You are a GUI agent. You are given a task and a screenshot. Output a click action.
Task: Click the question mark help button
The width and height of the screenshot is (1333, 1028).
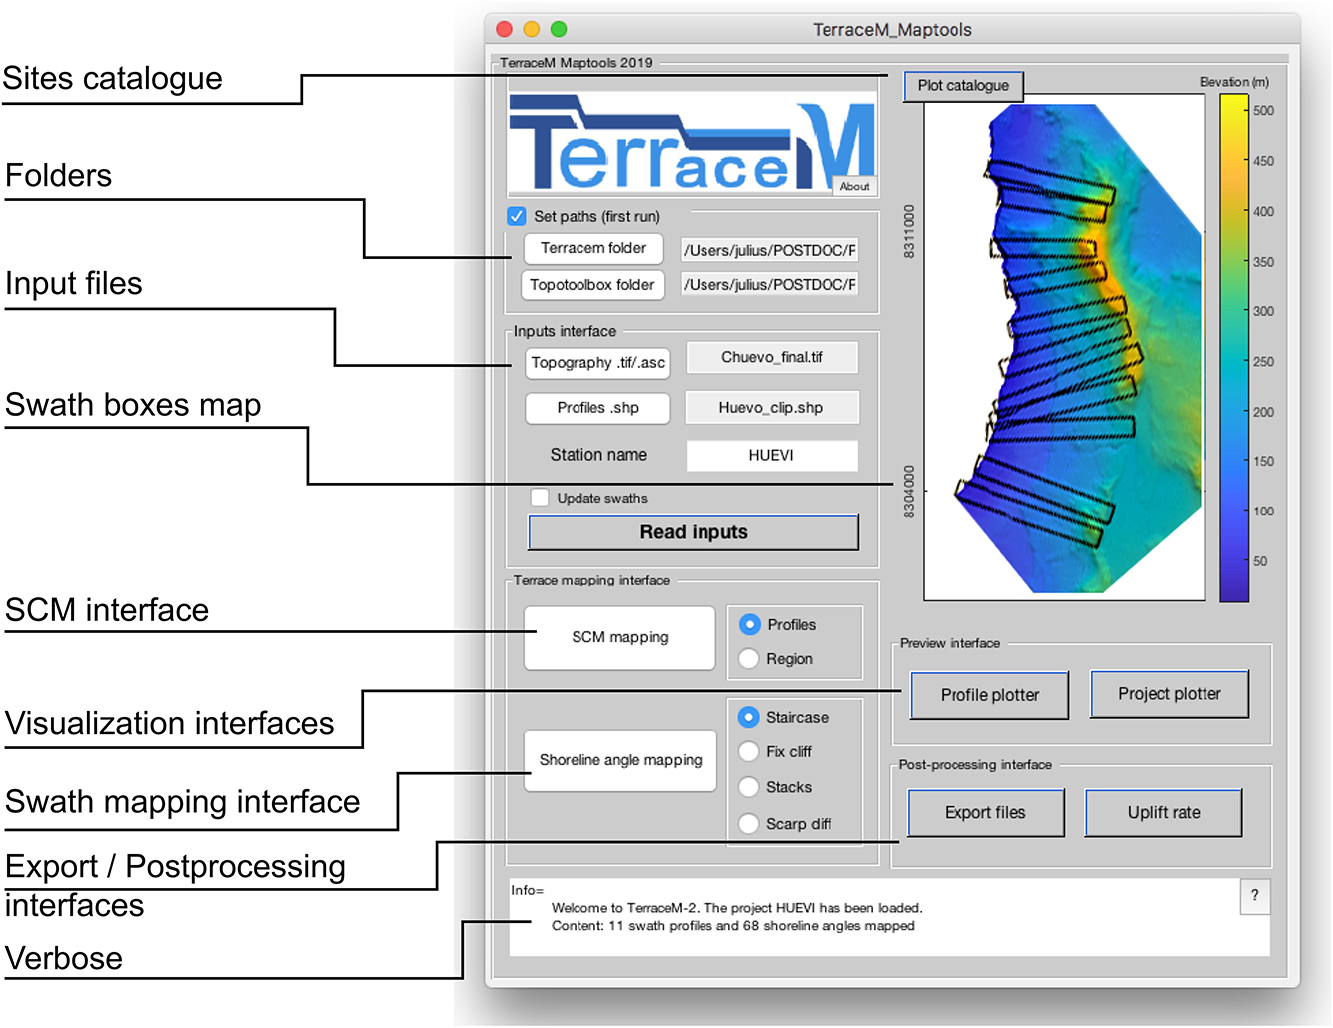(1255, 896)
